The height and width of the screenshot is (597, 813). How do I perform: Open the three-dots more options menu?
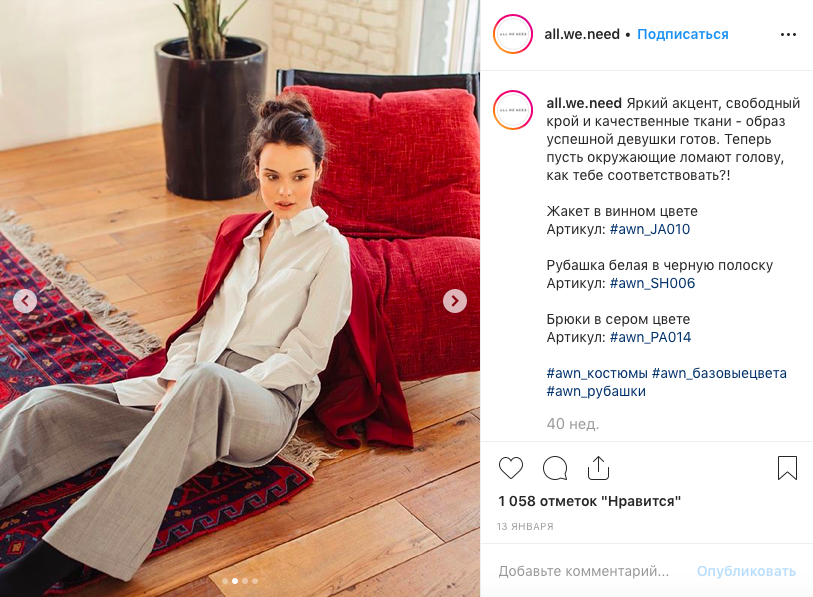click(788, 34)
